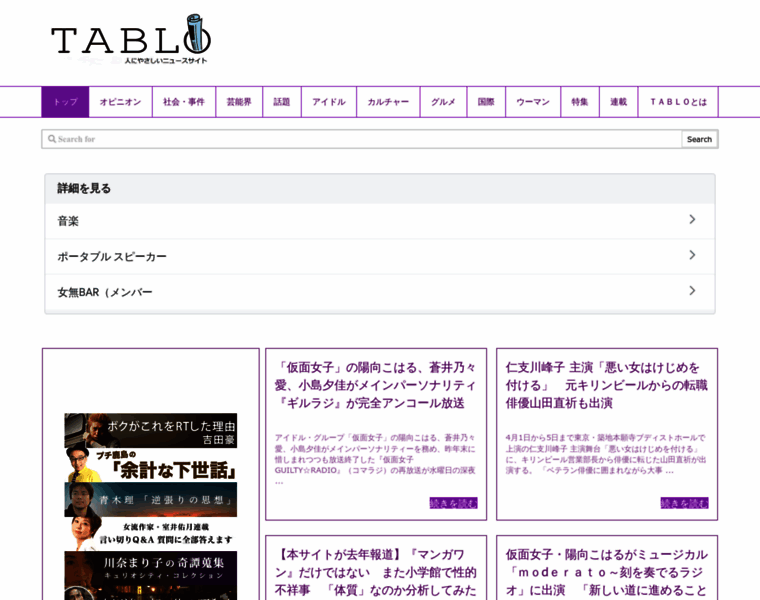Open the 社会・事件 menu item
The width and height of the screenshot is (760, 600).
pyautogui.click(x=184, y=102)
